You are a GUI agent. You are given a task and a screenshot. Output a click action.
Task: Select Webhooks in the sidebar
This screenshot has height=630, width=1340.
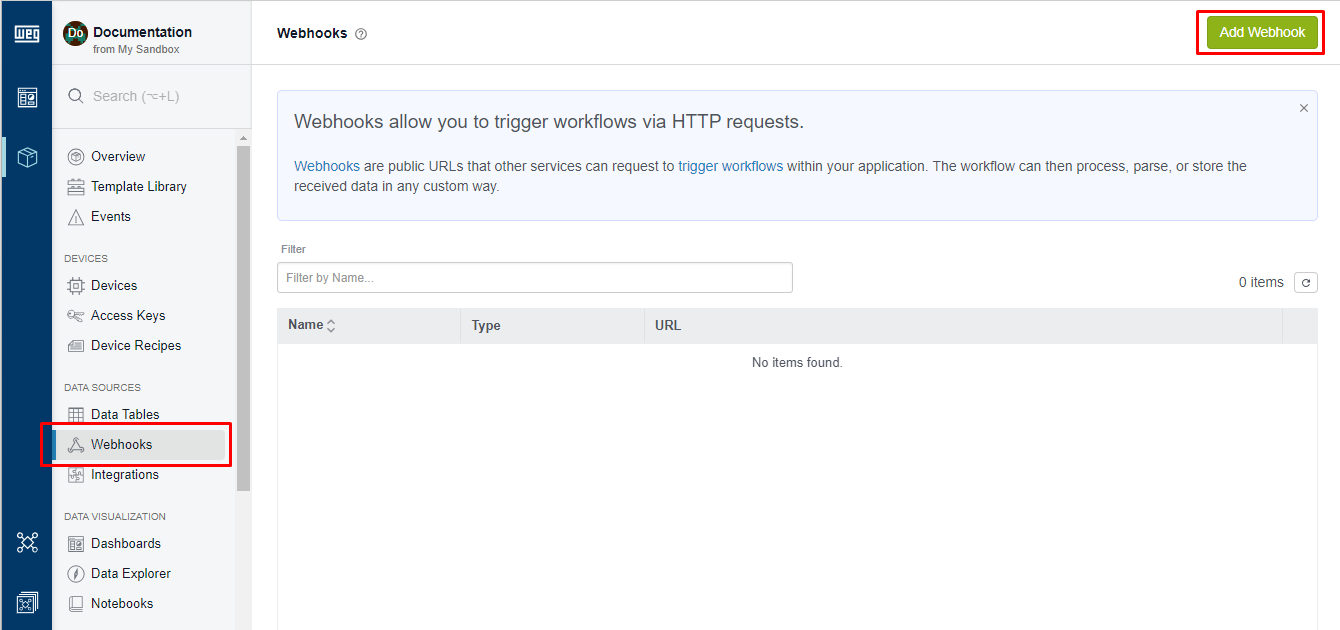(x=138, y=444)
